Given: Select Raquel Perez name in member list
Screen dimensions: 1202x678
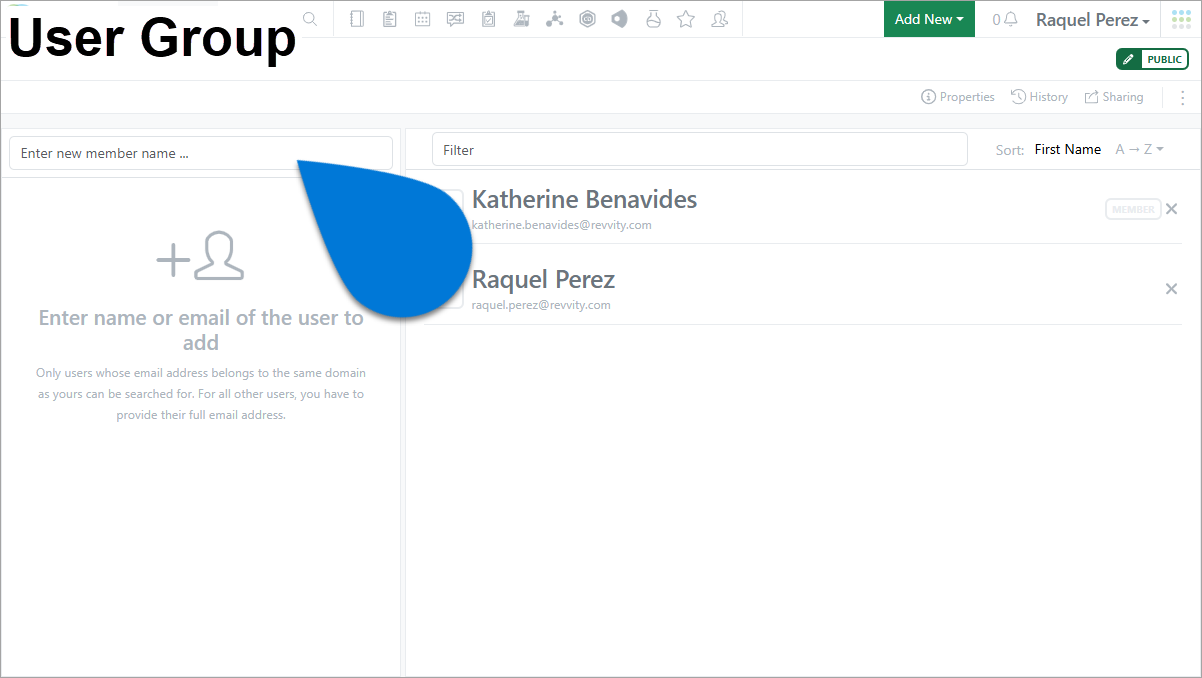Looking at the screenshot, I should click(543, 279).
